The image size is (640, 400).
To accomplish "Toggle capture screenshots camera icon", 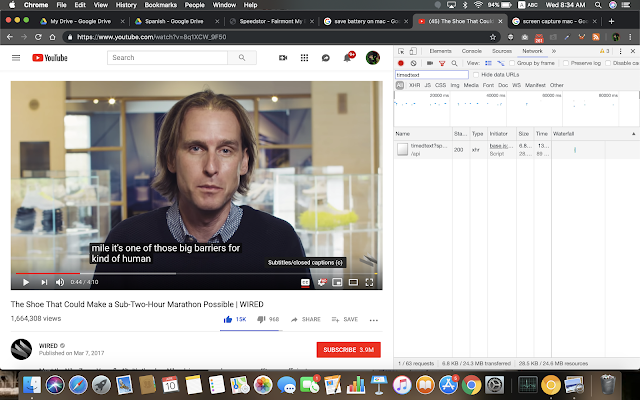I will coord(430,63).
